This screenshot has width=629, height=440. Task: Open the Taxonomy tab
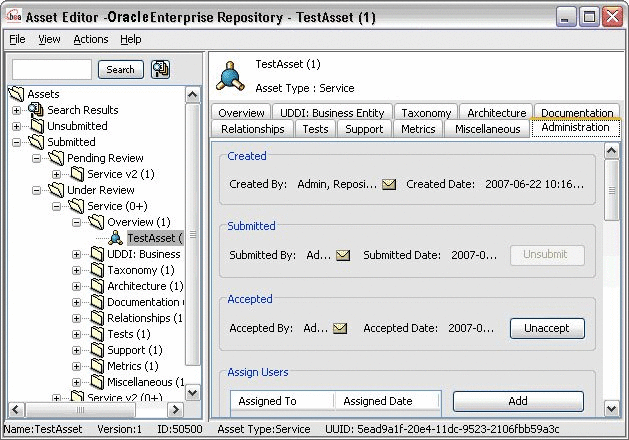426,112
